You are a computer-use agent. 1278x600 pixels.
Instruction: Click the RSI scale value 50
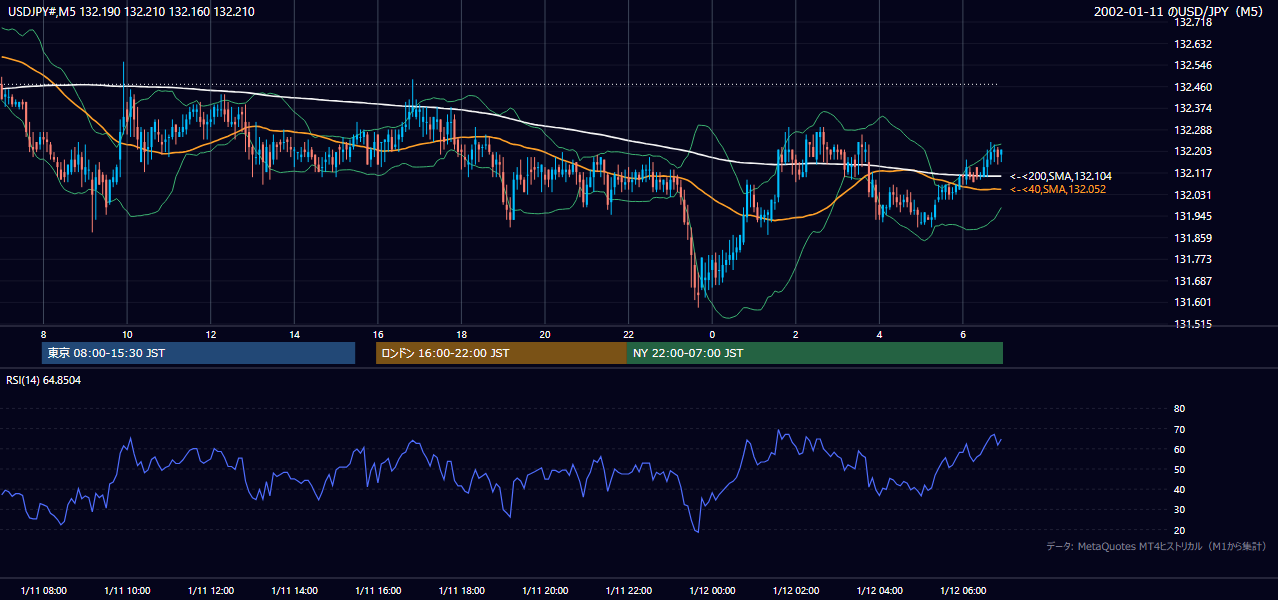pos(1179,469)
